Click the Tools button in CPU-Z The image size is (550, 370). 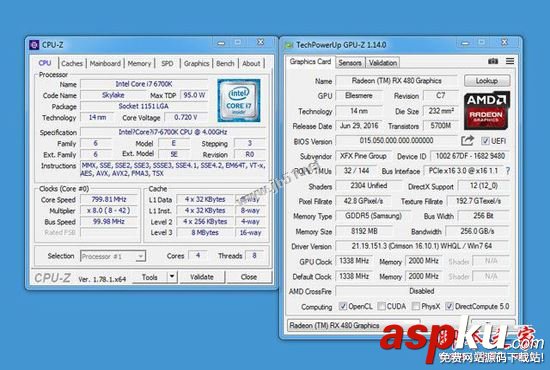[x=150, y=277]
